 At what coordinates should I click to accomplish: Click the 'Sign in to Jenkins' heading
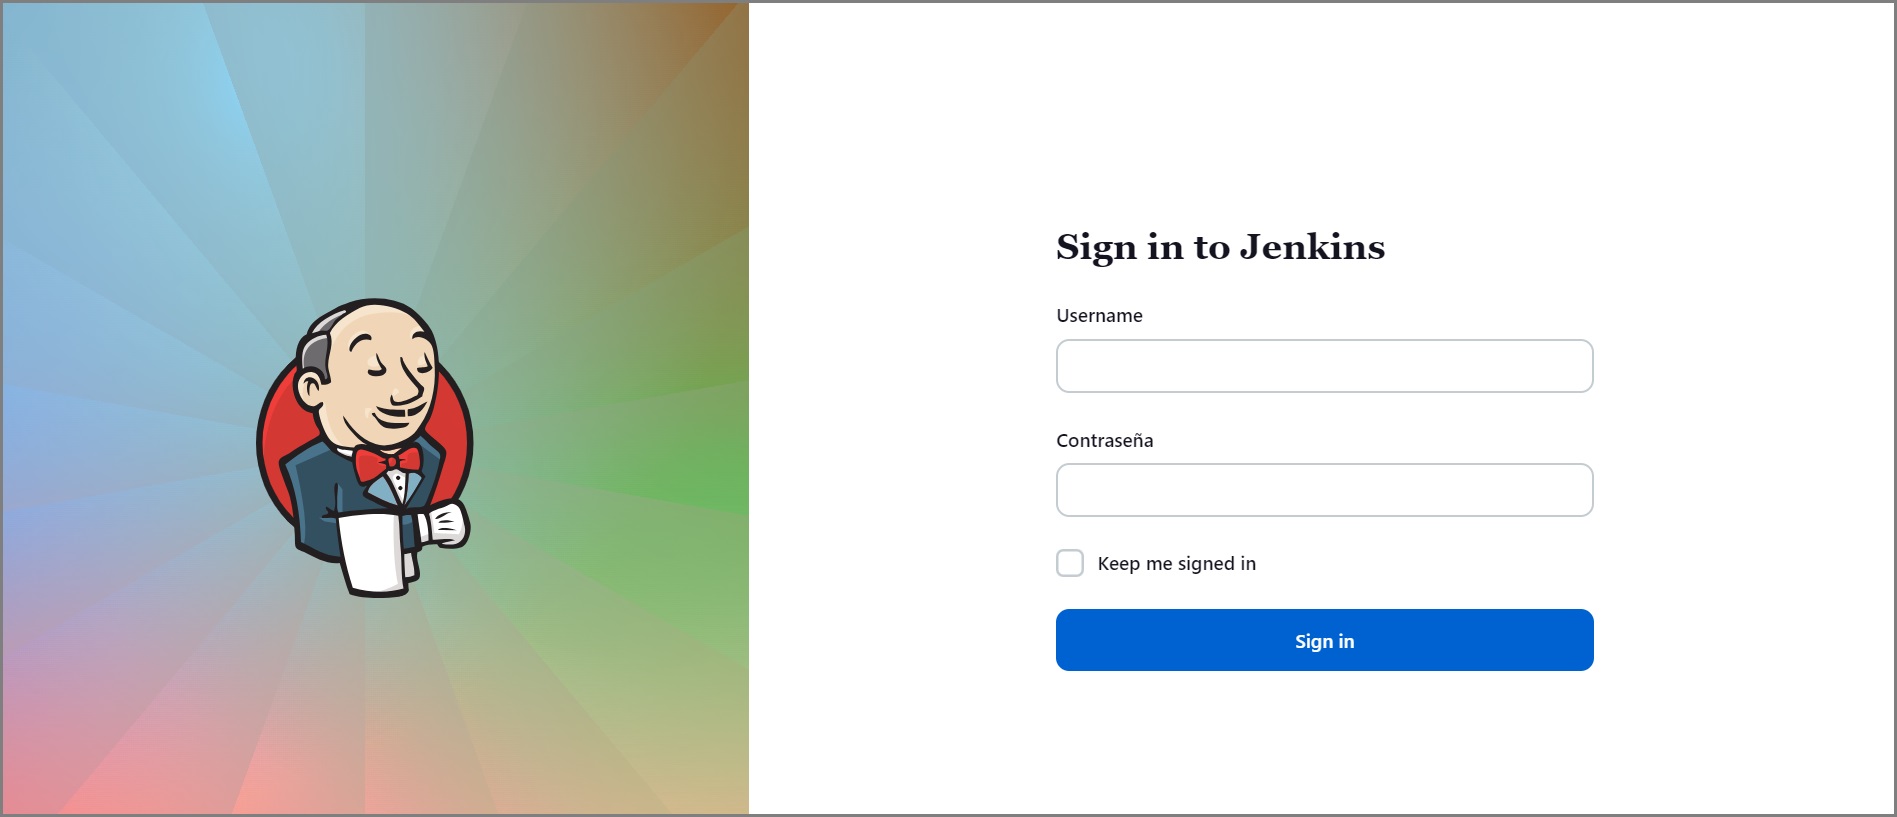click(1220, 247)
